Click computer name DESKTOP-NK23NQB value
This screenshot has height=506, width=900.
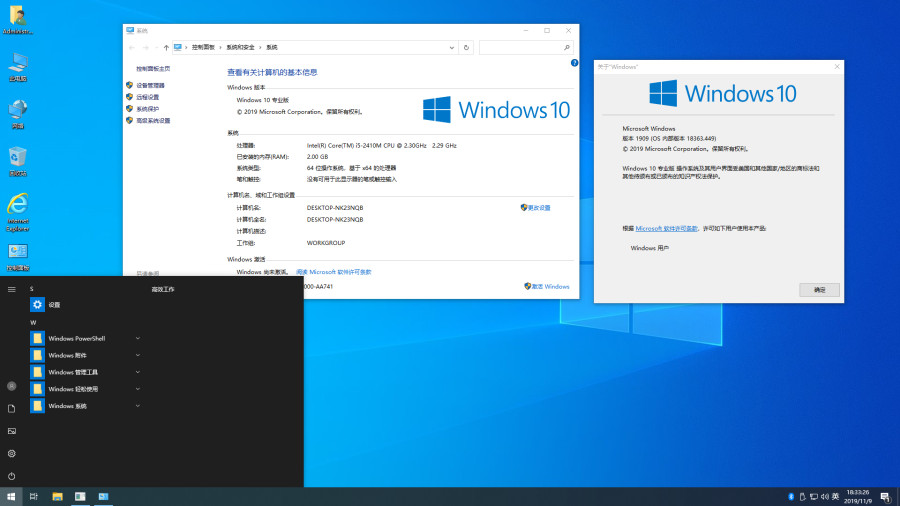coord(335,208)
